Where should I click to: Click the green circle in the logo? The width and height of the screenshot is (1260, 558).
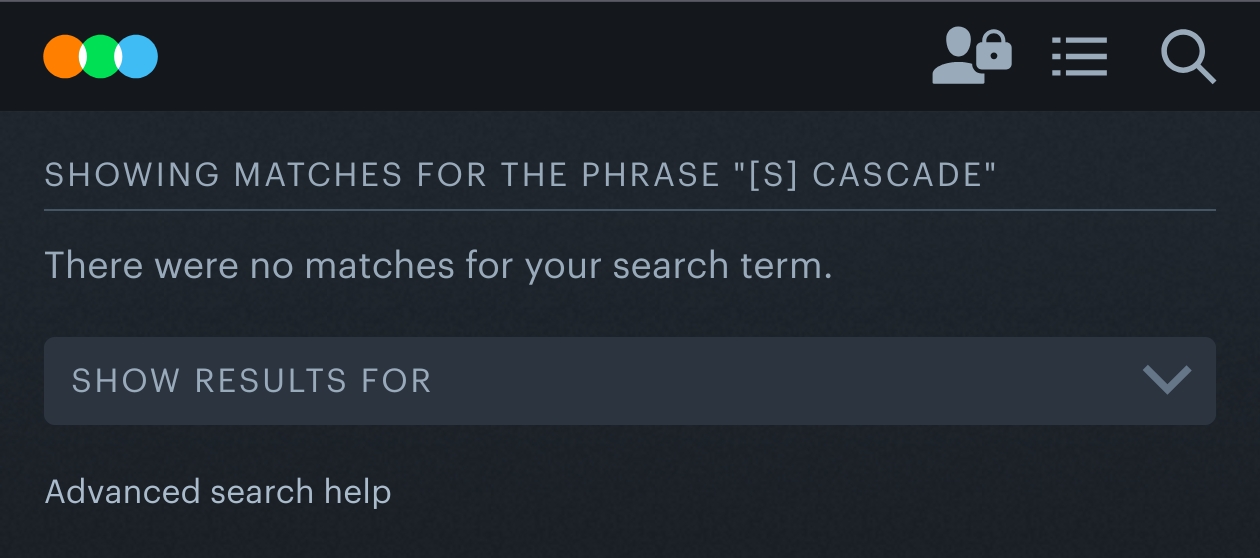click(100, 57)
